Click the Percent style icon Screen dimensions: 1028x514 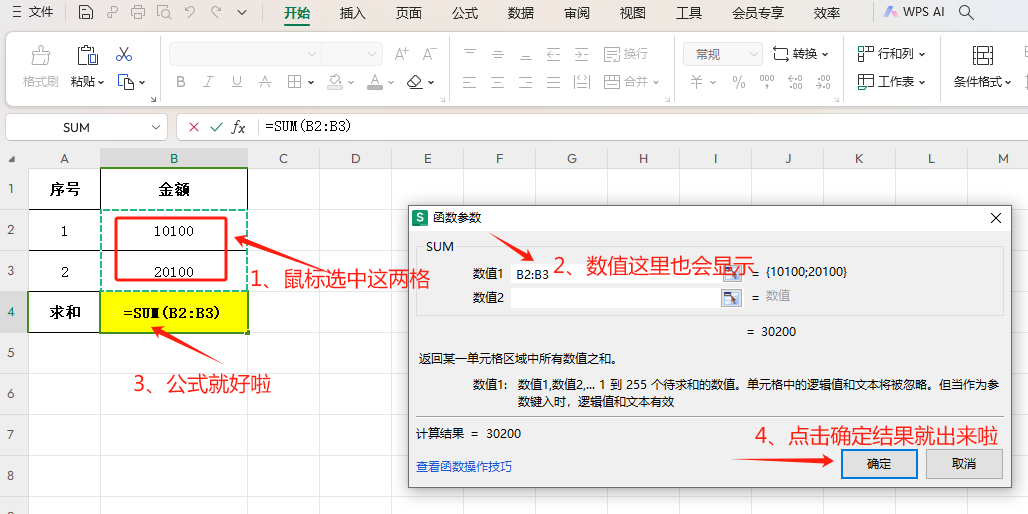(x=739, y=82)
